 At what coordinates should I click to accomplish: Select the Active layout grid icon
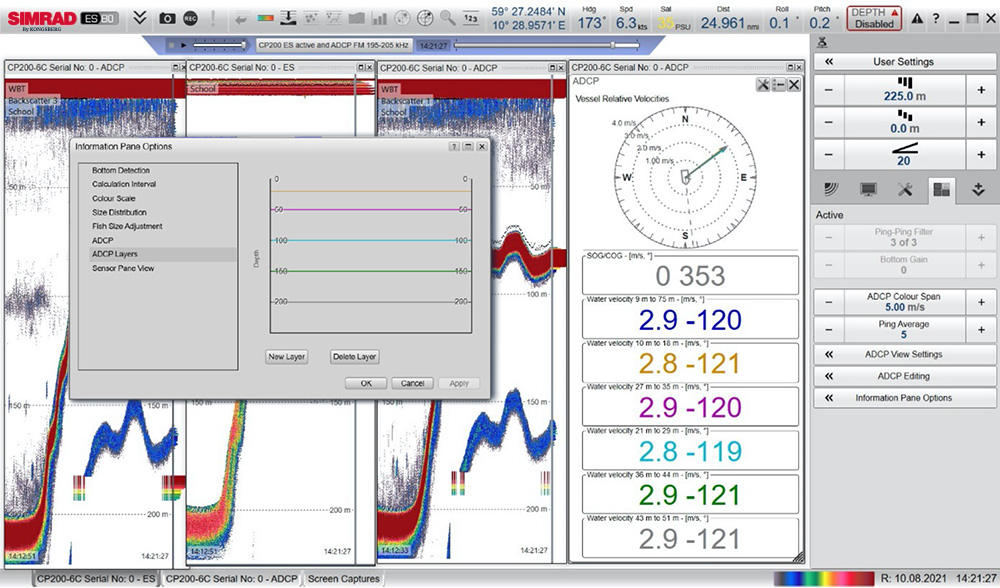[942, 190]
